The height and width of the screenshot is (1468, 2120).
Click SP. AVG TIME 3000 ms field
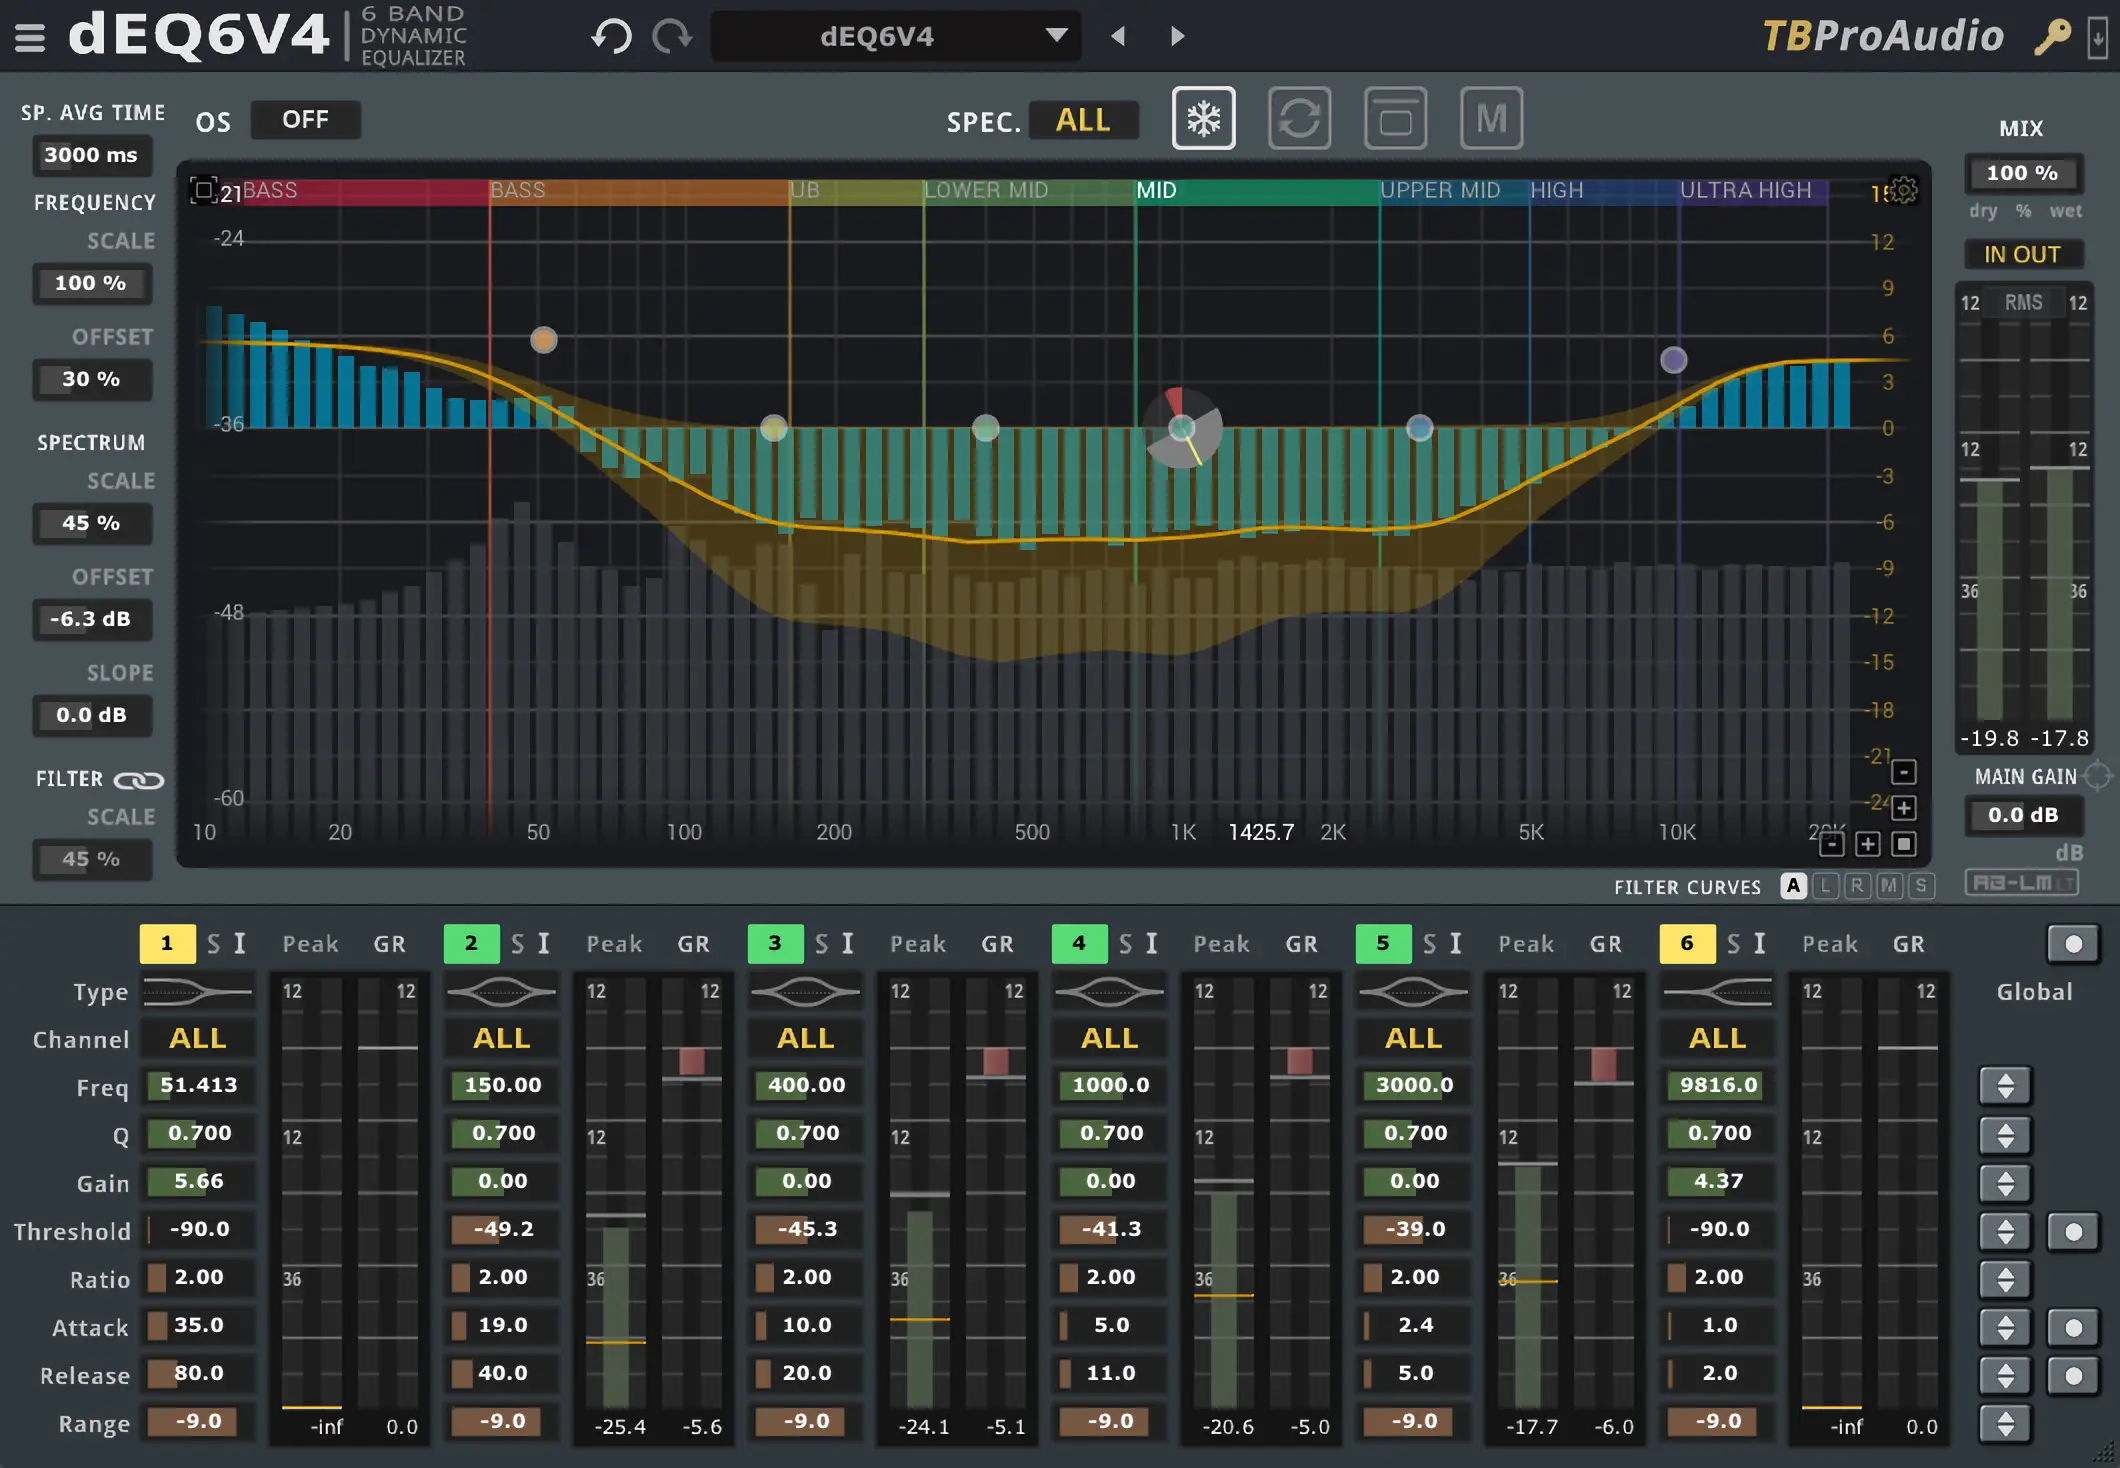(x=92, y=155)
